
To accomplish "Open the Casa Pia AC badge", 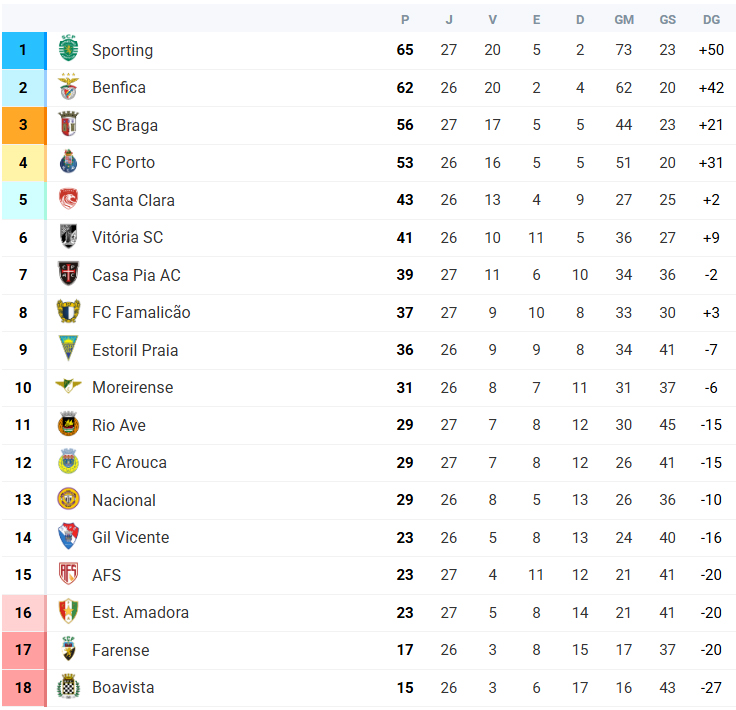I will tap(69, 274).
